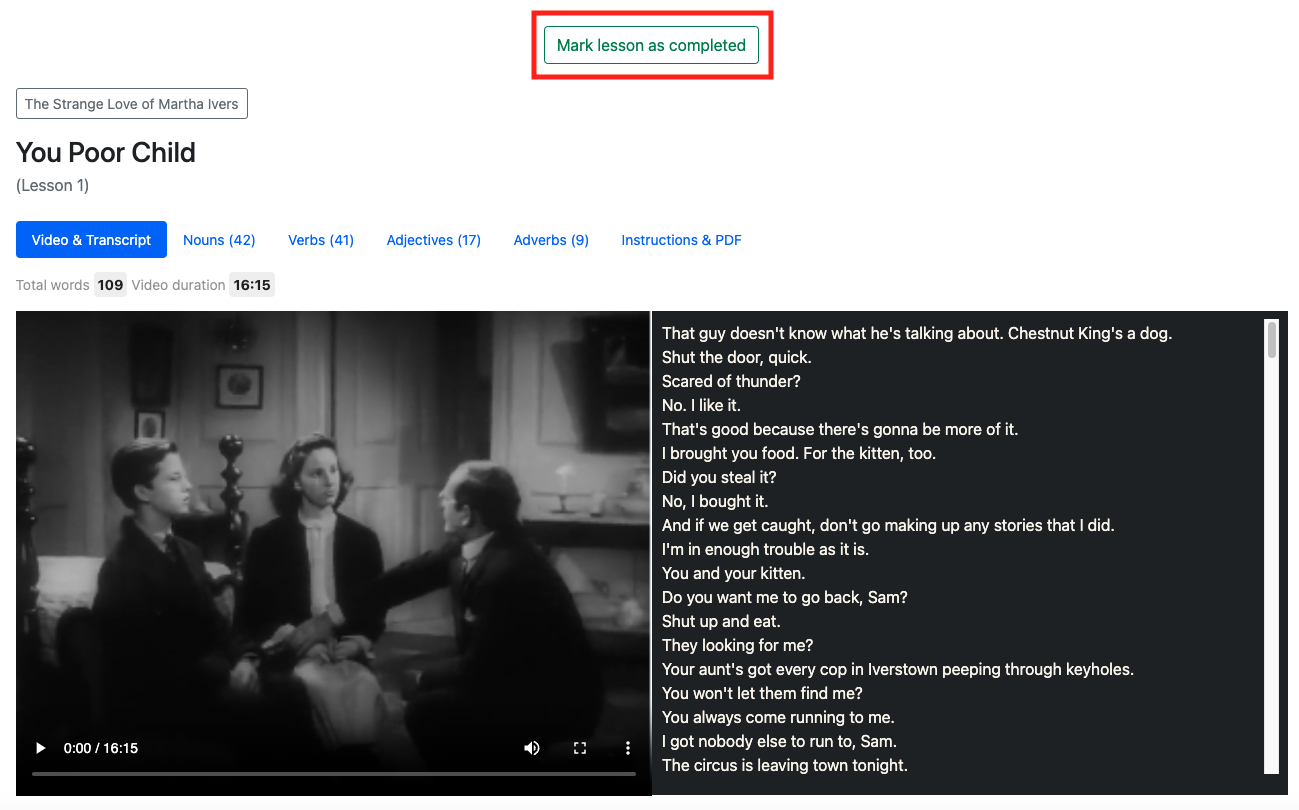Viewport: 1299px width, 810px height.
Task: Open the Adjectives (17) tab
Action: pyautogui.click(x=434, y=240)
